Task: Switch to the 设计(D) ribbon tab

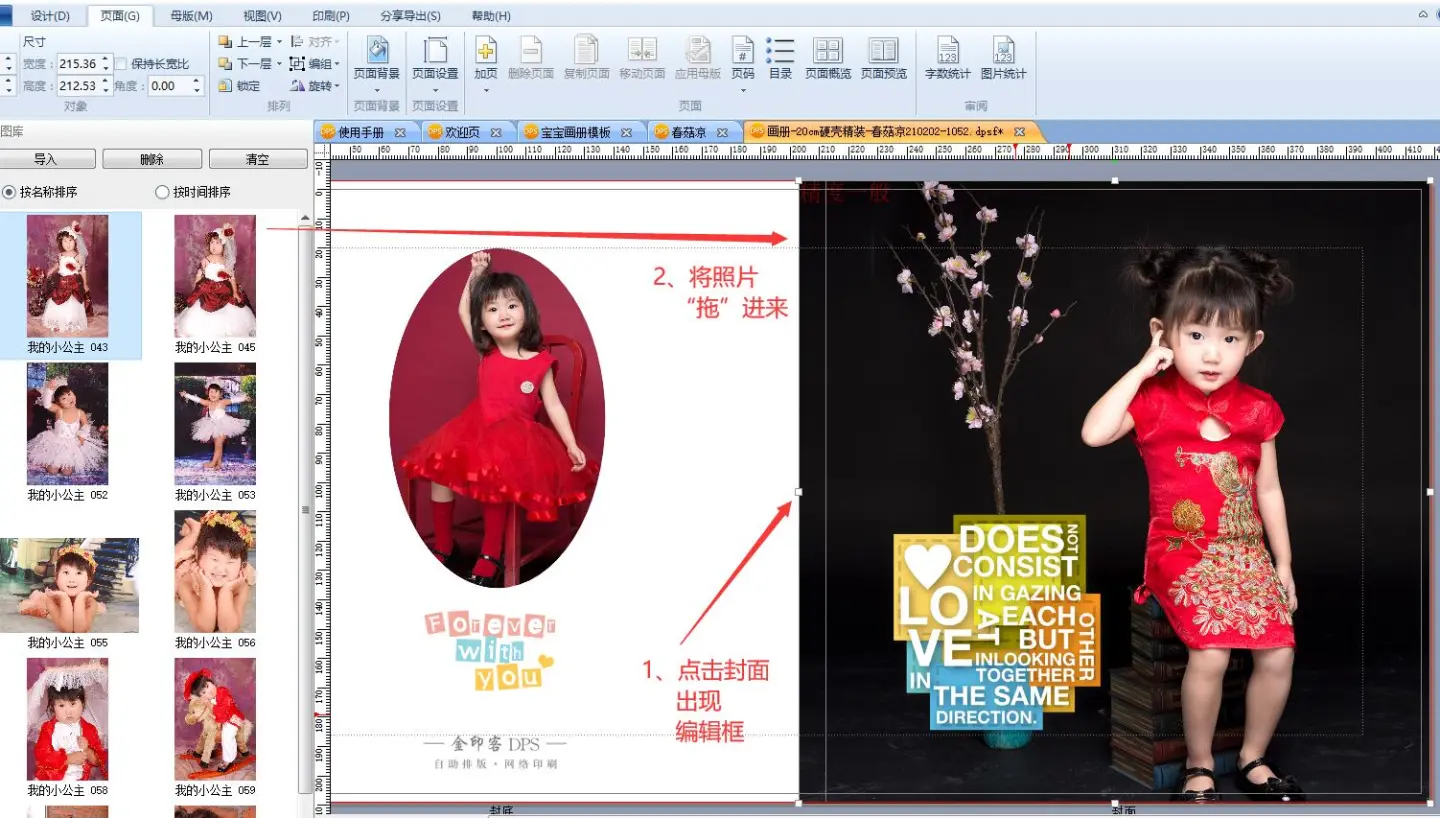Action: [x=50, y=16]
